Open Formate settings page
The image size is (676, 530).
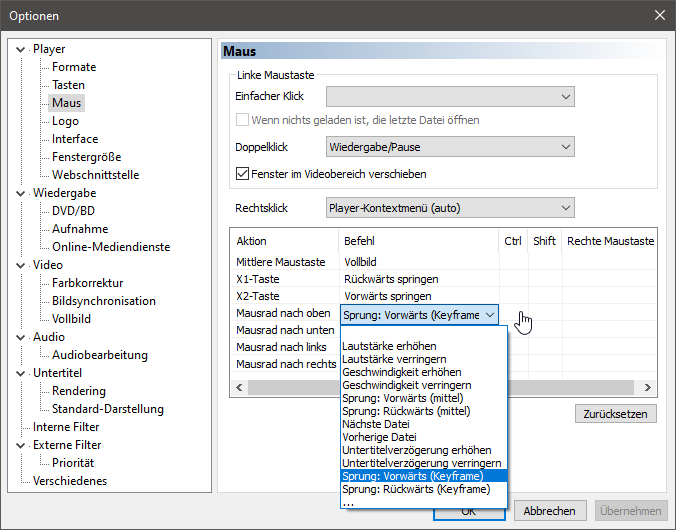click(74, 67)
